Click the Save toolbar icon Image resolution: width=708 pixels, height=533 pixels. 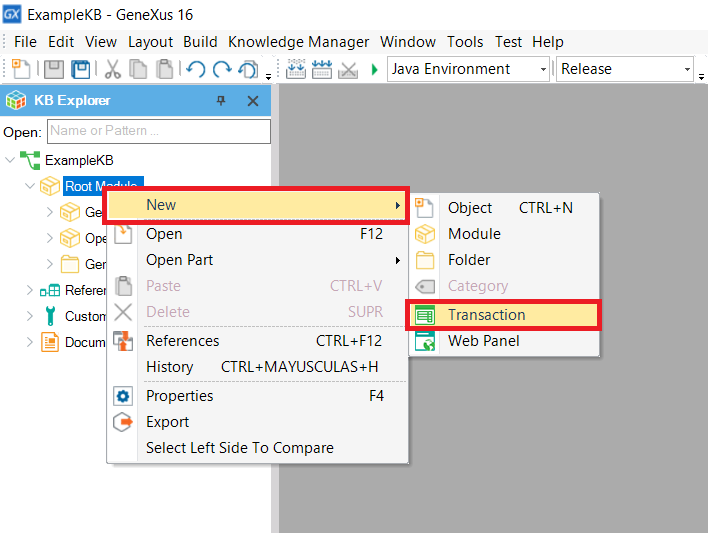[54, 69]
